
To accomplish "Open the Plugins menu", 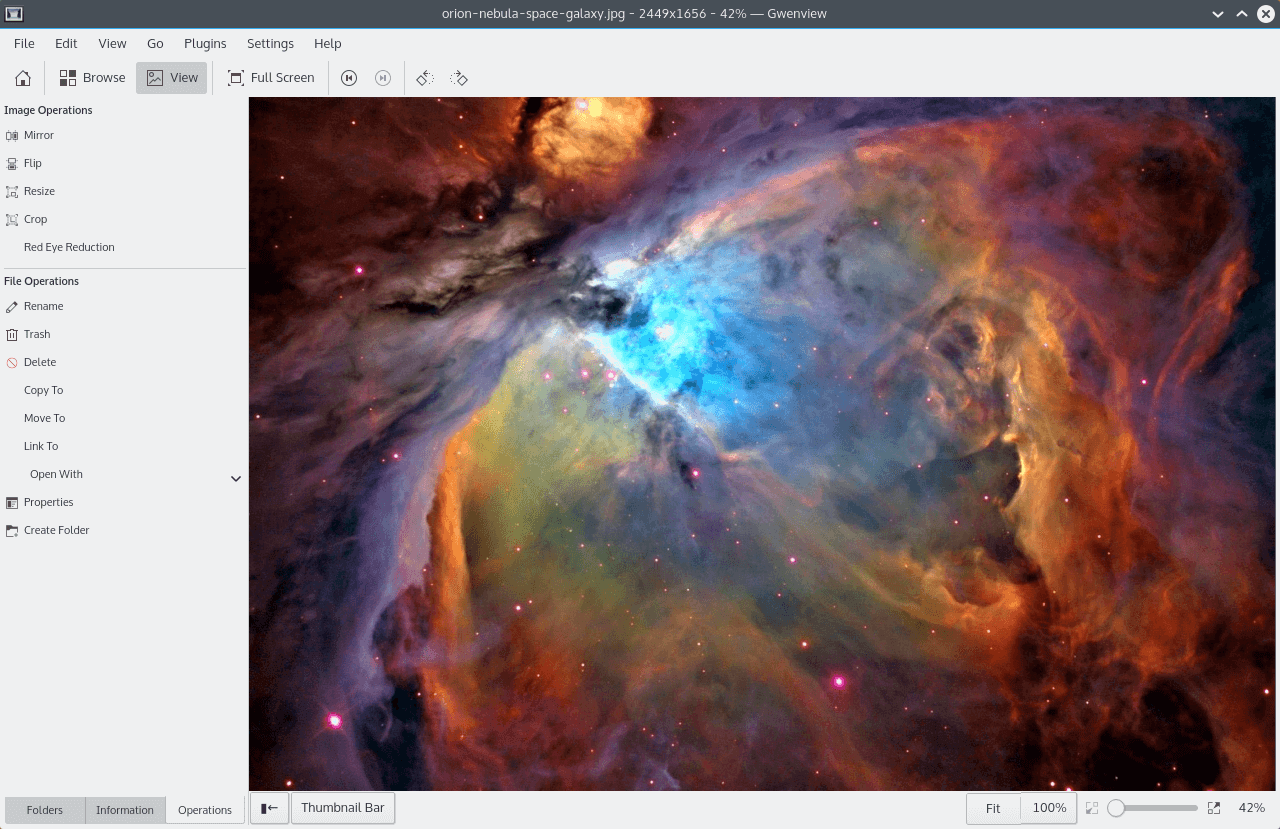I will 205,43.
